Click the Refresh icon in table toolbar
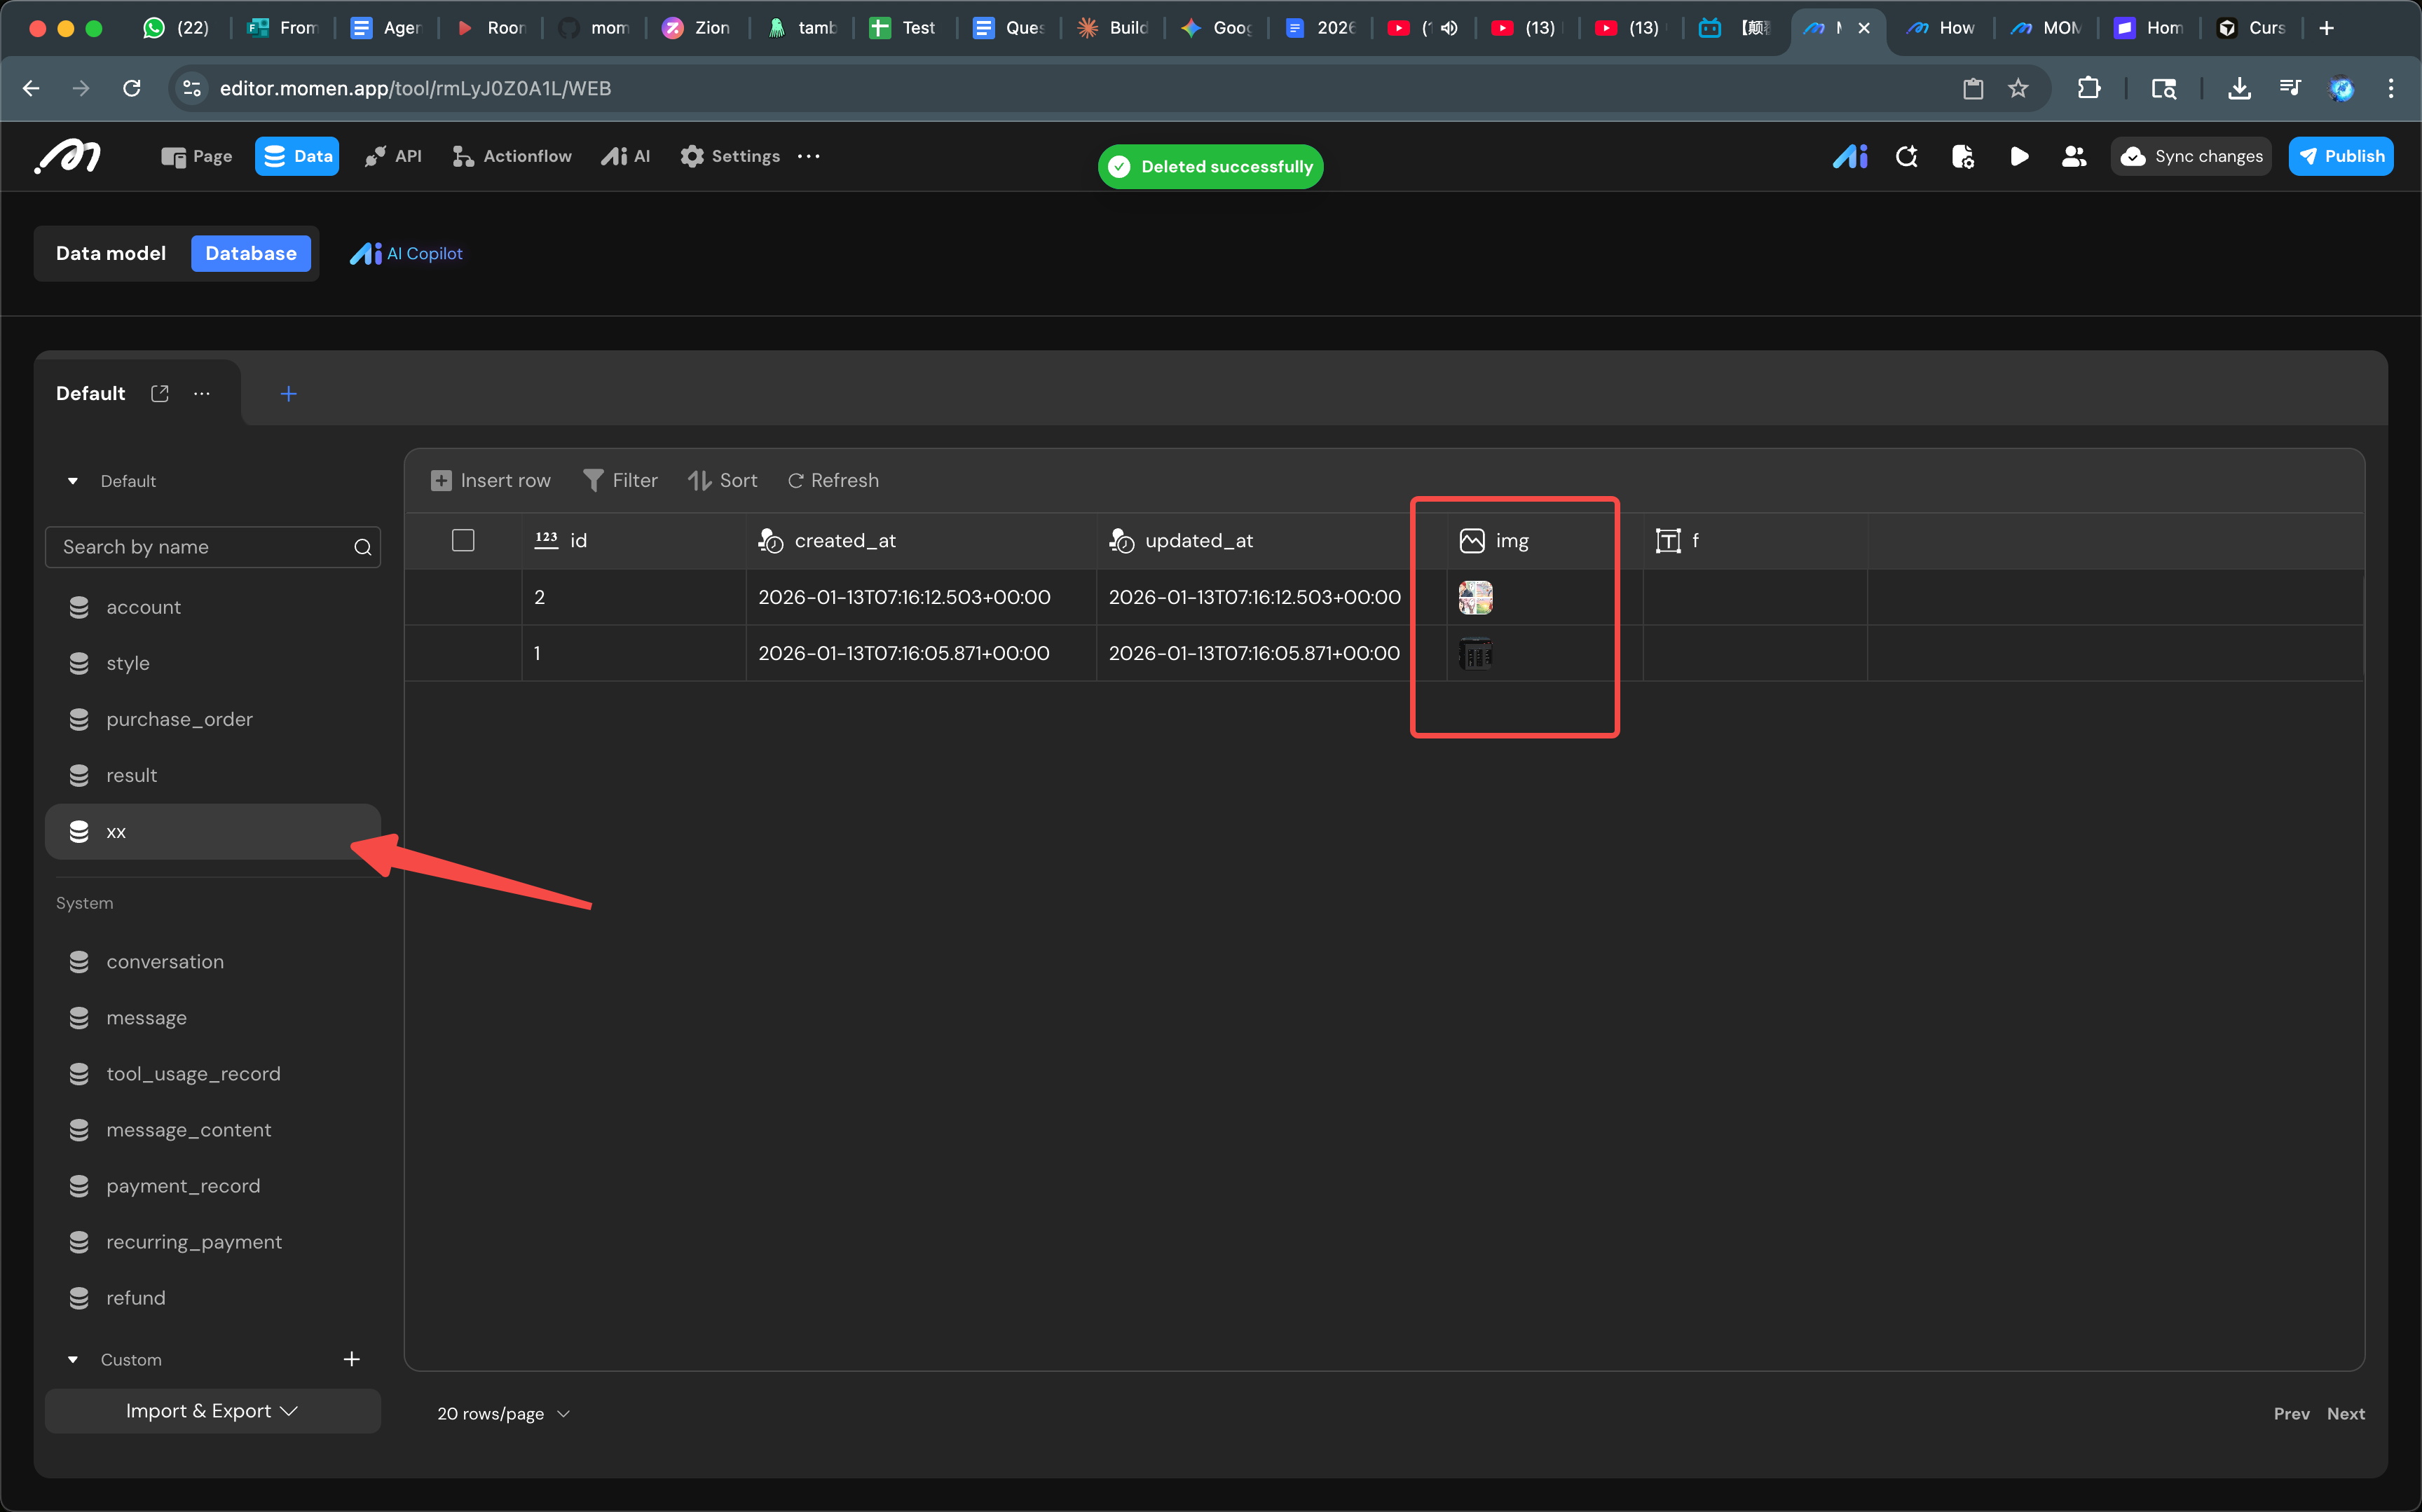 click(x=796, y=481)
